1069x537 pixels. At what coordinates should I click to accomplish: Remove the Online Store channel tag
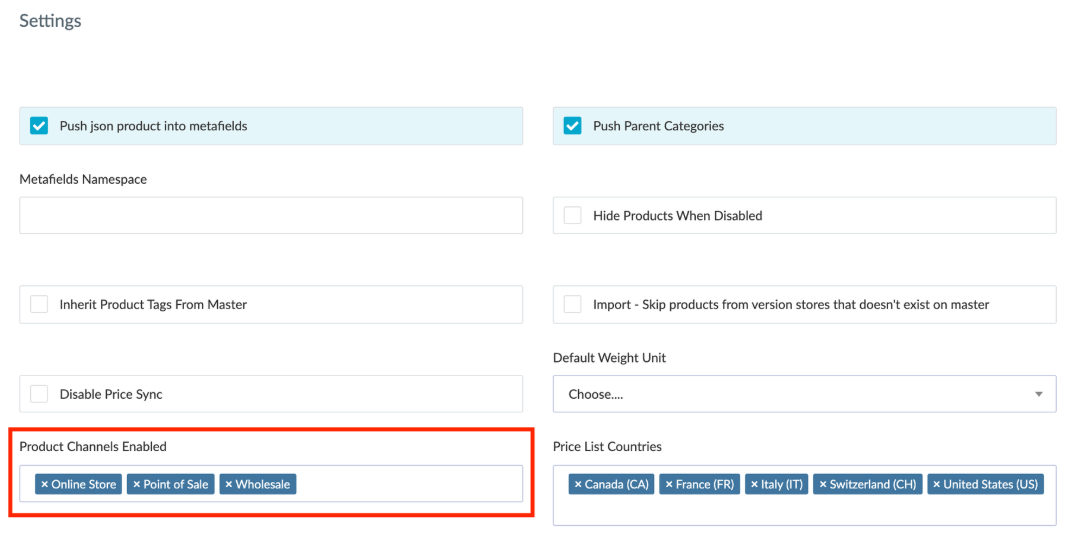(45, 485)
